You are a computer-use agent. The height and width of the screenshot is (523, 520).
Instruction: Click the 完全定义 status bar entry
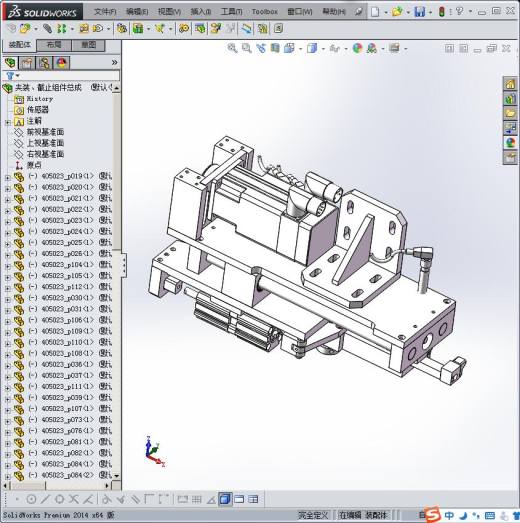coord(313,515)
